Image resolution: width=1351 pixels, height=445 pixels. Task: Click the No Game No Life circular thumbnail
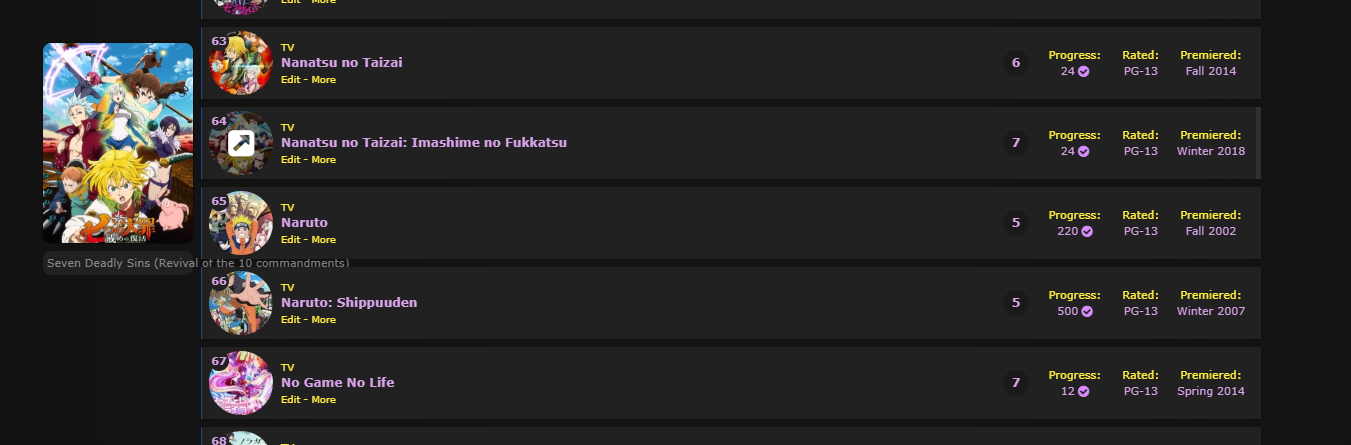[241, 383]
